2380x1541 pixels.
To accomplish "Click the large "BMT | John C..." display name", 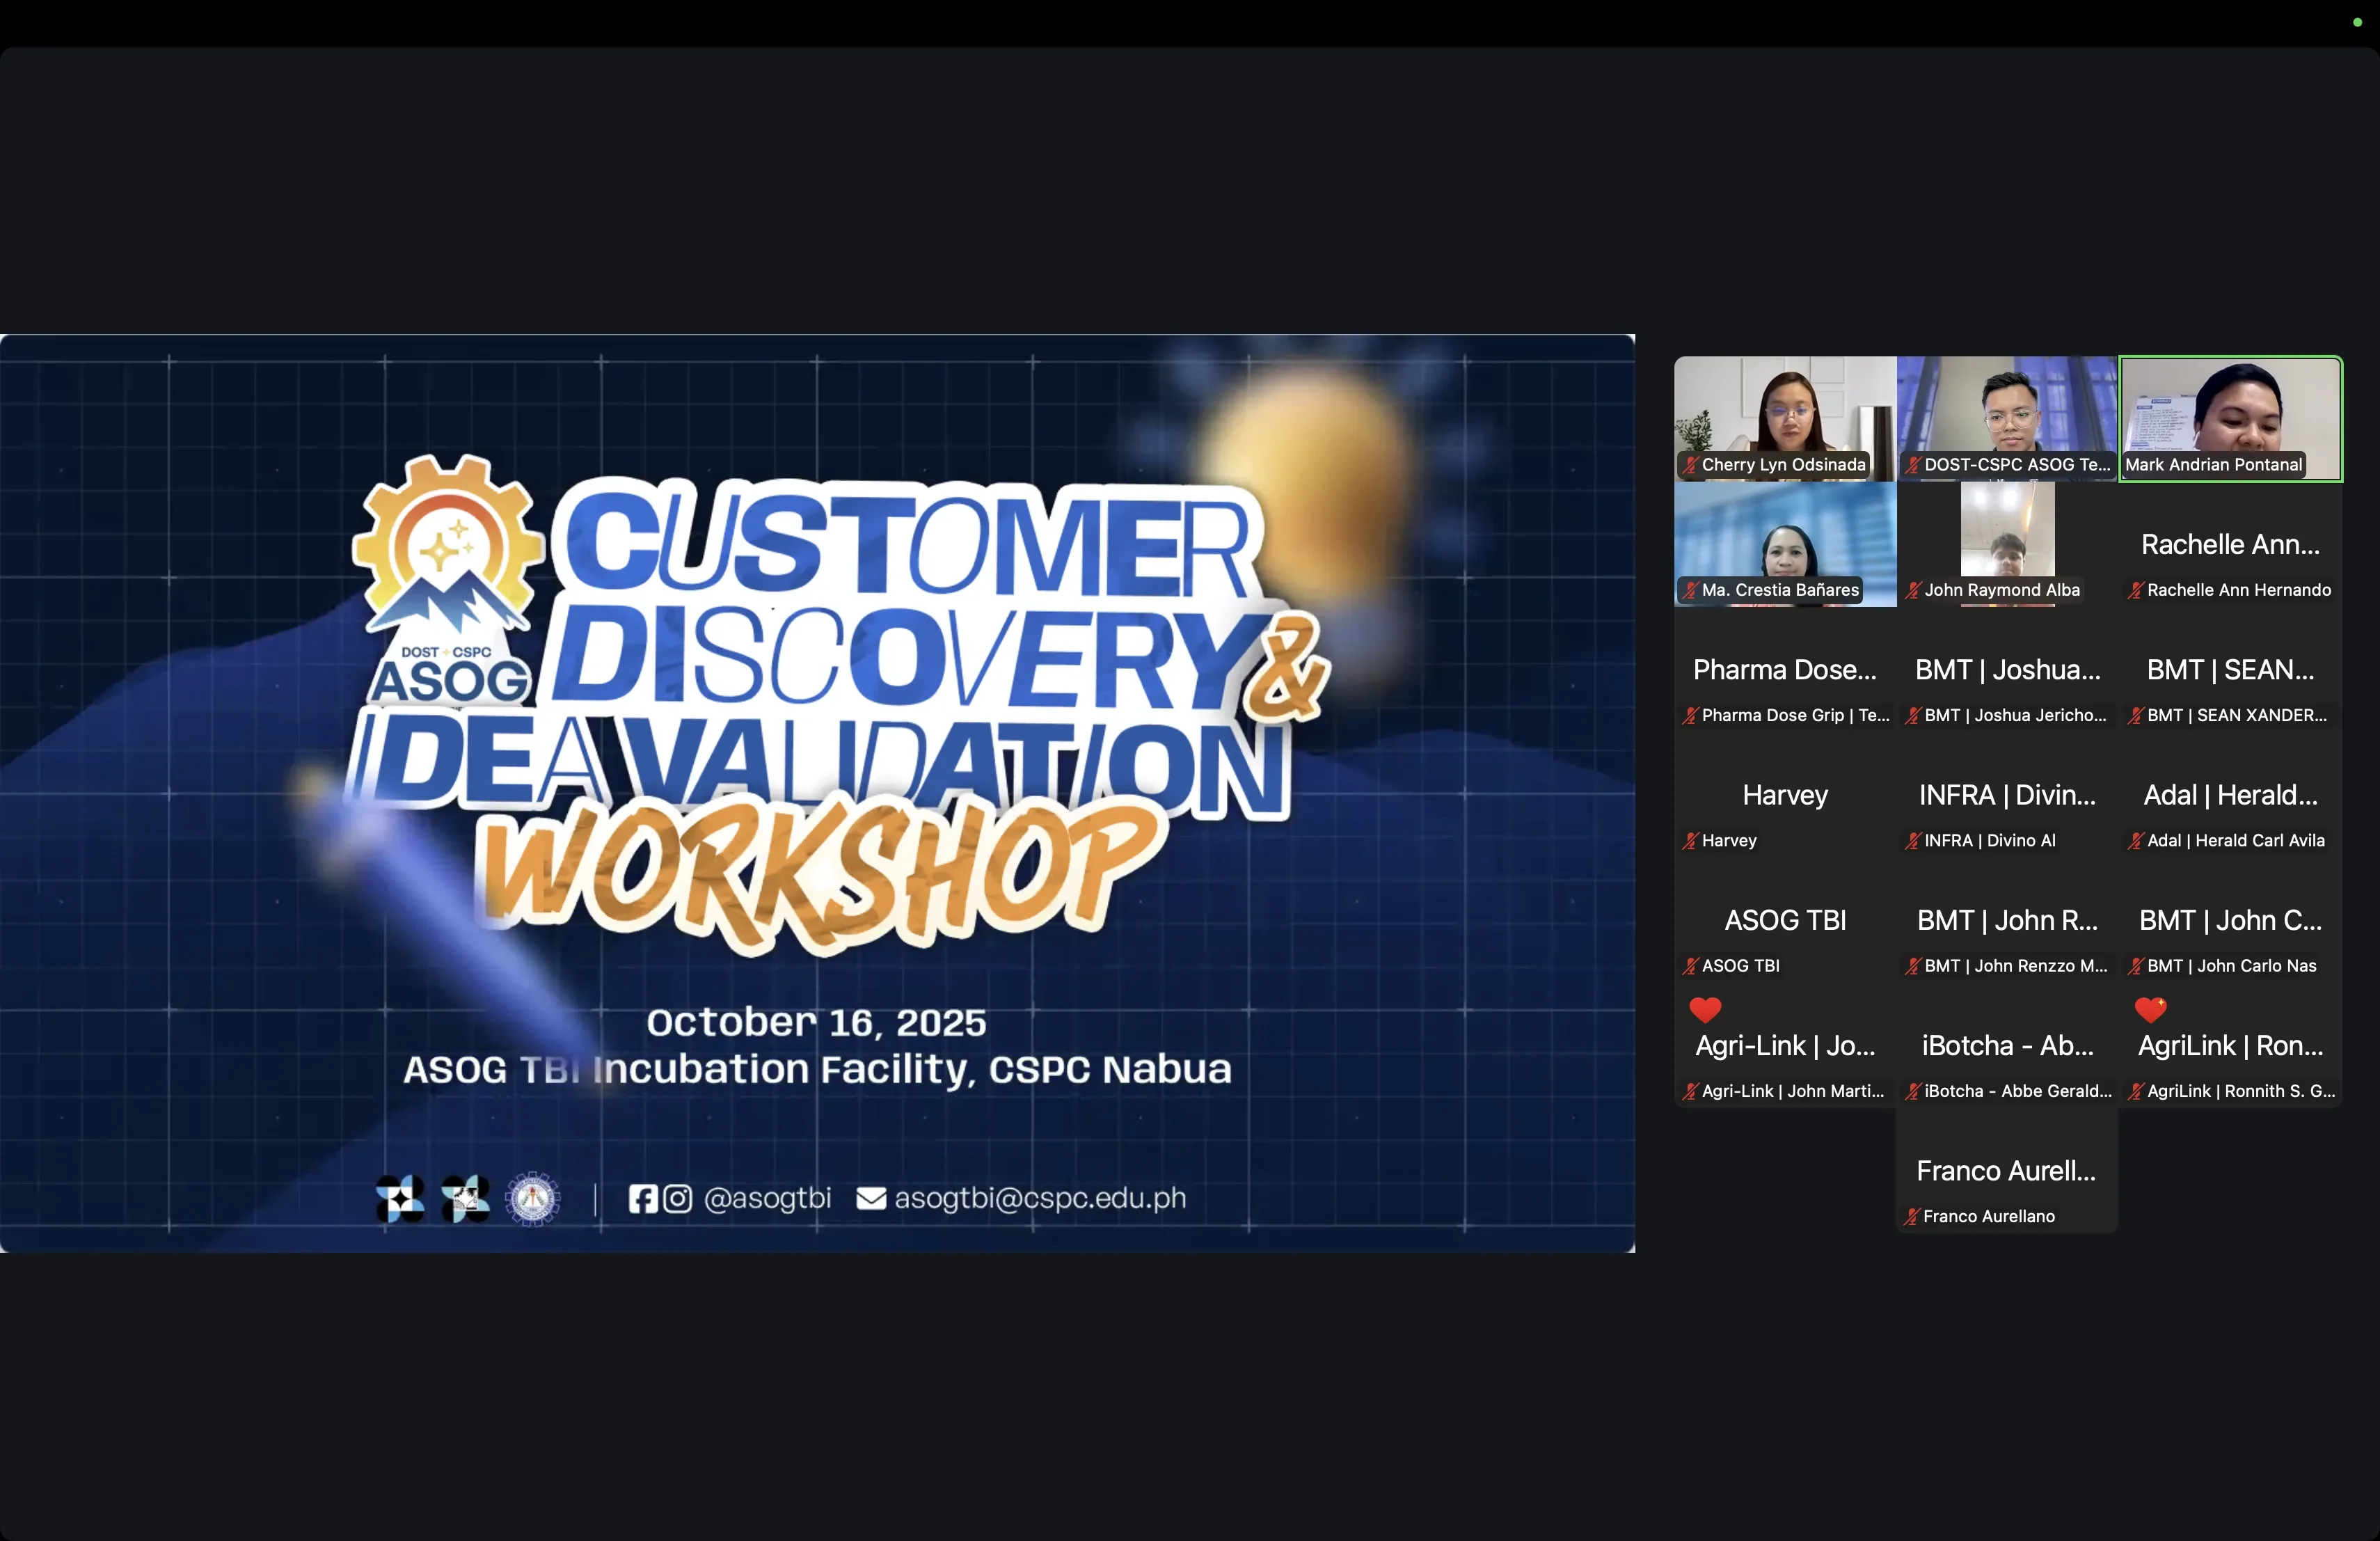I will (2230, 920).
